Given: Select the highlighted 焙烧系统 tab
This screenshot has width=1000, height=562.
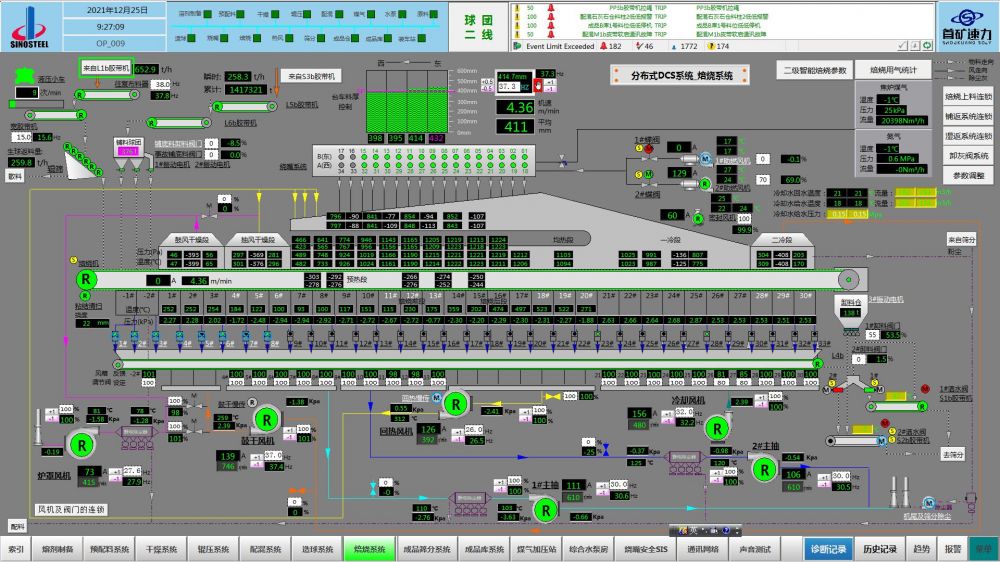Looking at the screenshot, I should coord(370,549).
